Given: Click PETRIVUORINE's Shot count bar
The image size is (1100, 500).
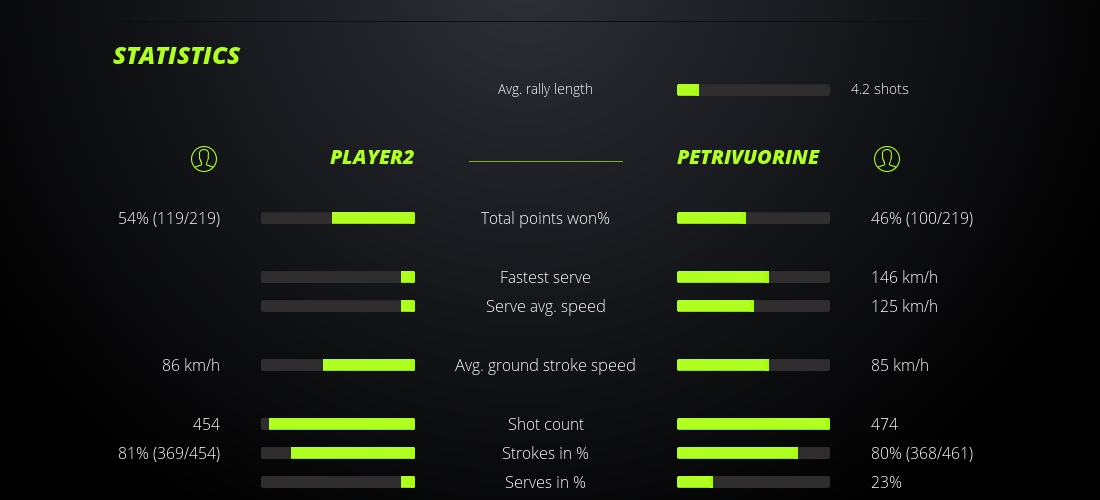Looking at the screenshot, I should pos(753,424).
